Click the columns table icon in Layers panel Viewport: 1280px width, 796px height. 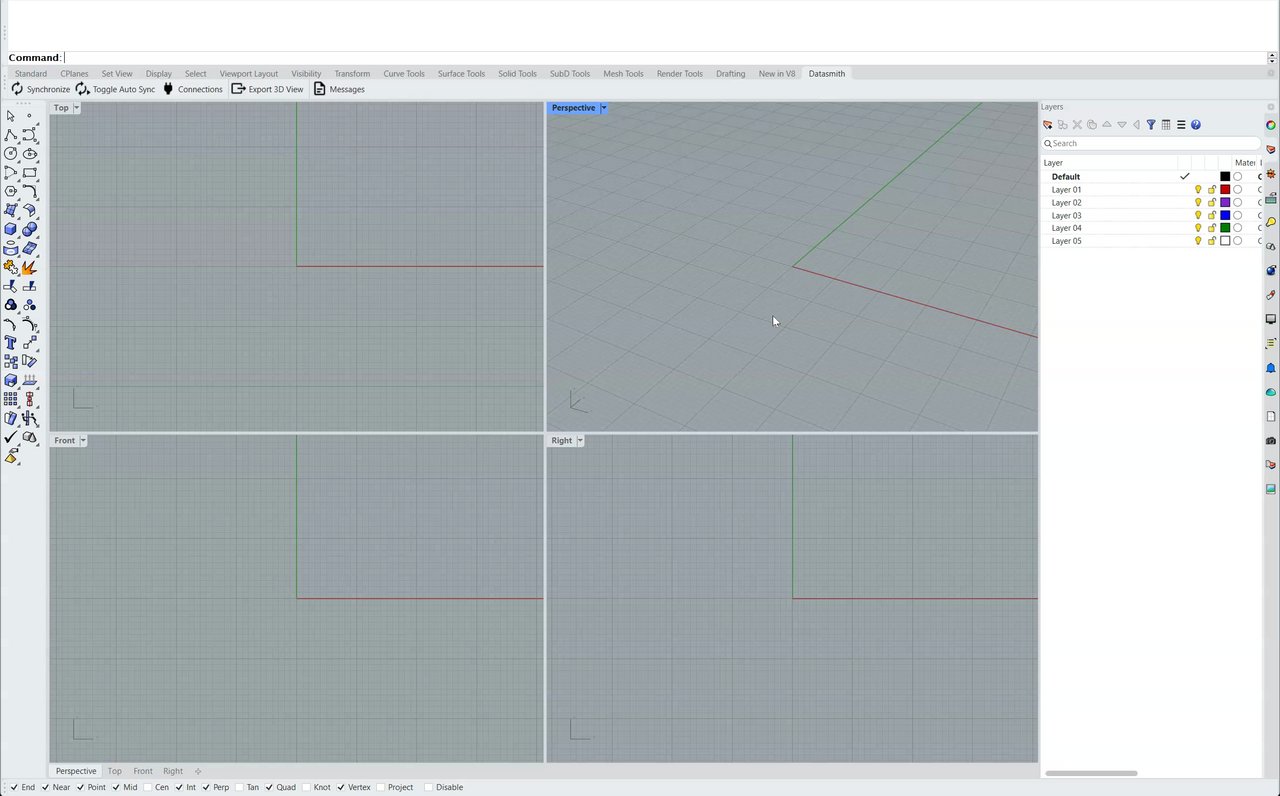coord(1166,125)
